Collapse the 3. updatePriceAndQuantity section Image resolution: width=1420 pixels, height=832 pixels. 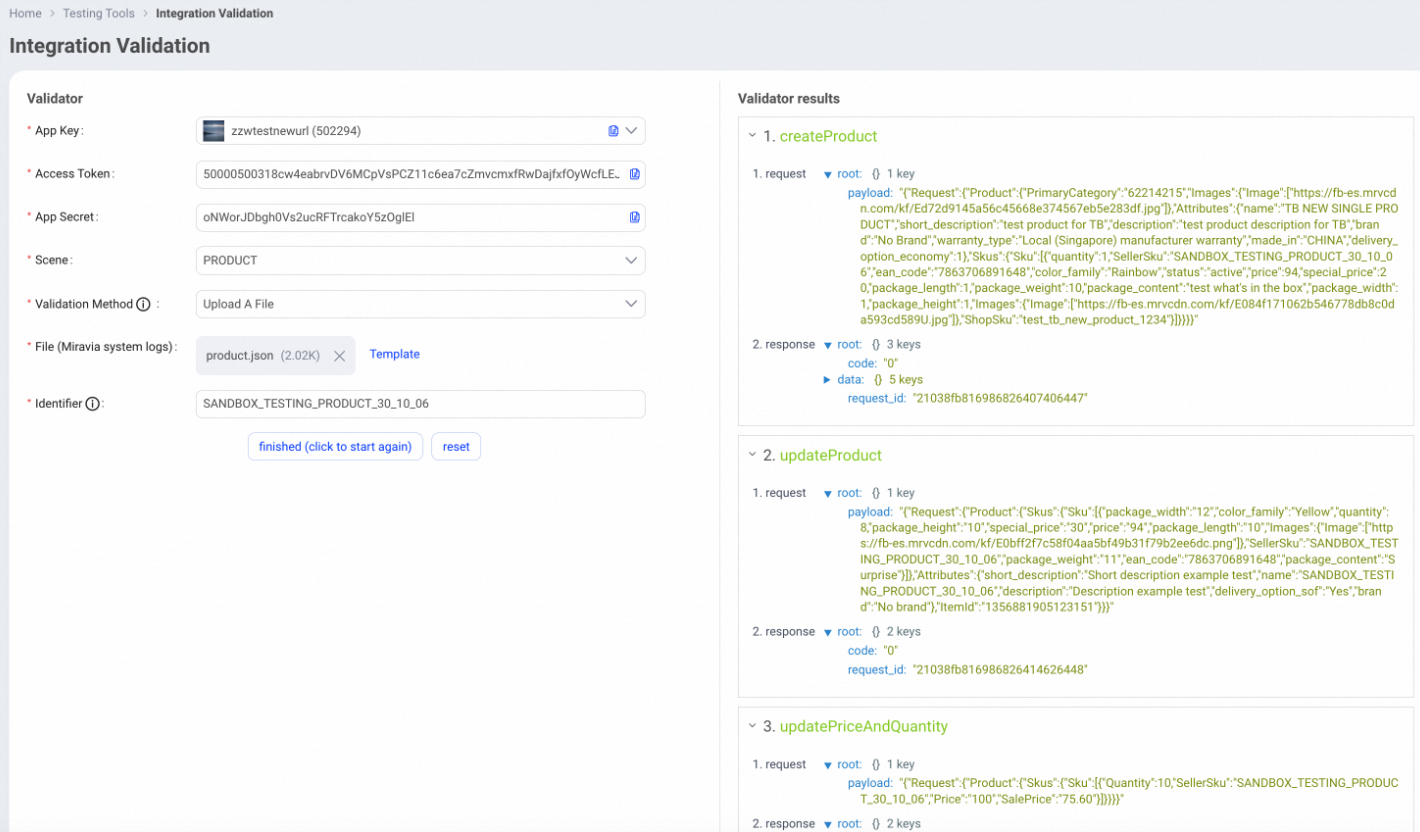[x=752, y=726]
